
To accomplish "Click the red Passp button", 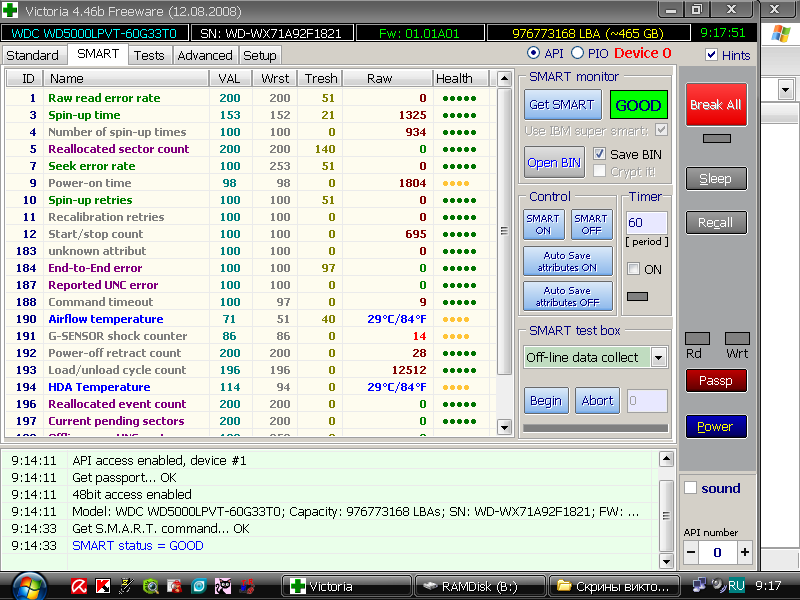I will pos(716,381).
